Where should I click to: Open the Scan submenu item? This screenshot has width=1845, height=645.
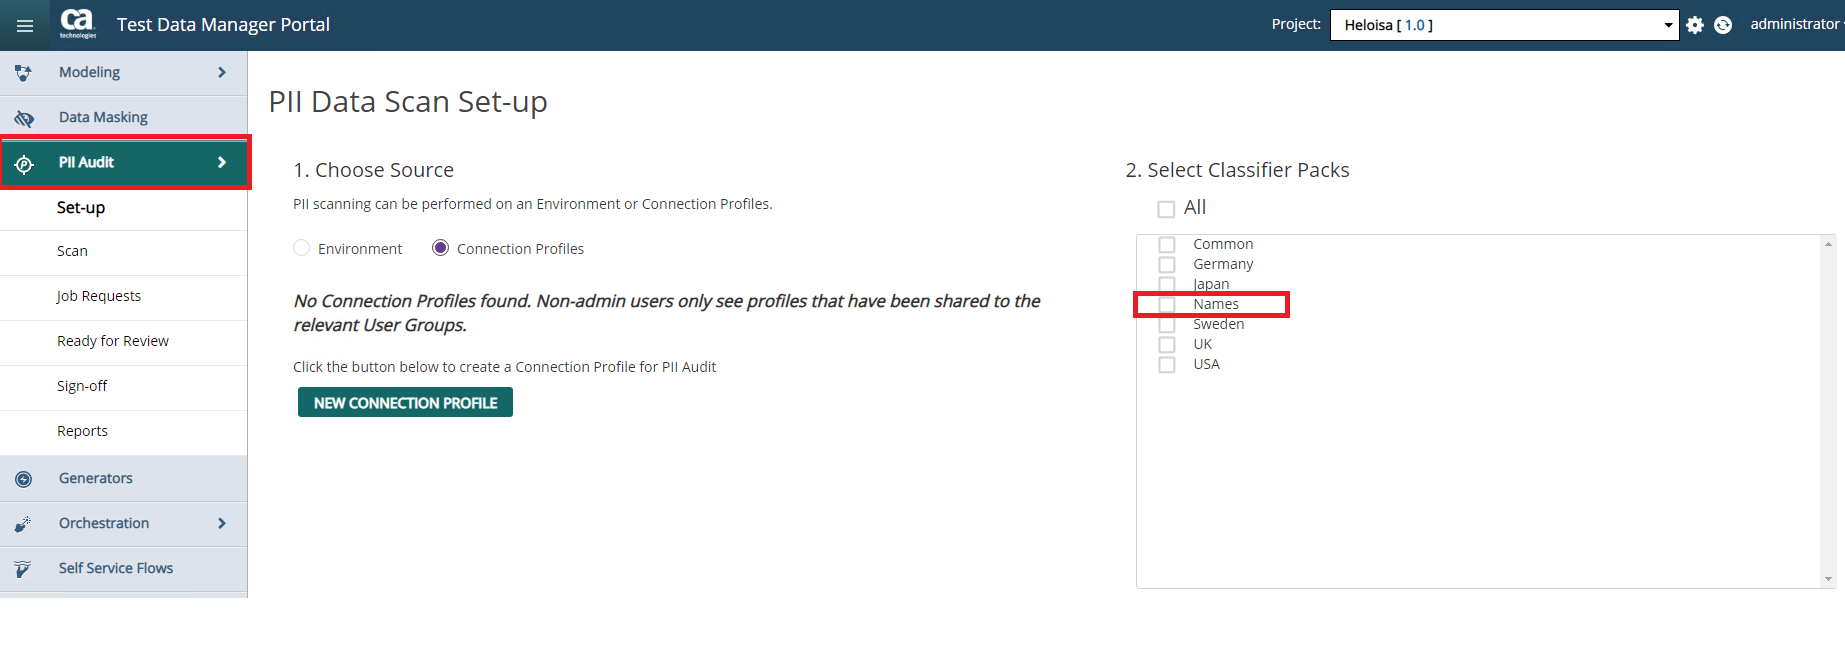72,251
